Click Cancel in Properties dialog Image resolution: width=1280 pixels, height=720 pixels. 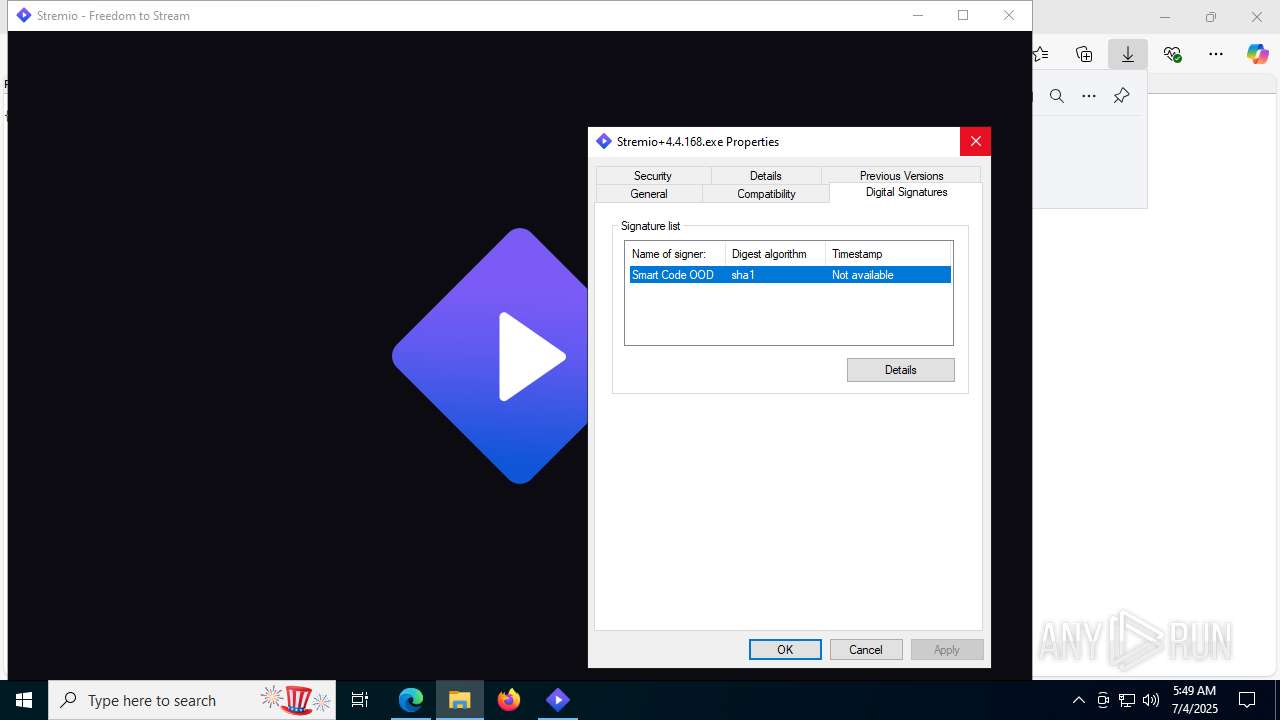pyautogui.click(x=866, y=650)
